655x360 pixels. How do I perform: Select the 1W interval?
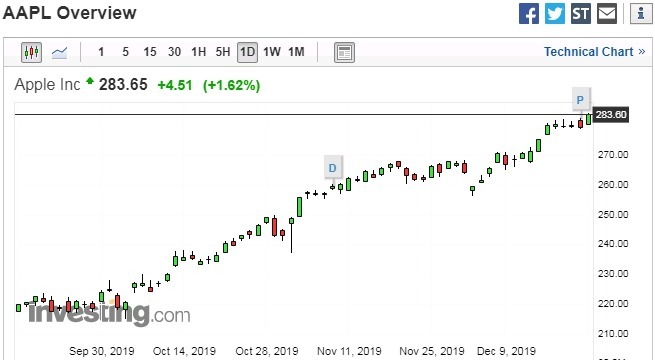272,52
